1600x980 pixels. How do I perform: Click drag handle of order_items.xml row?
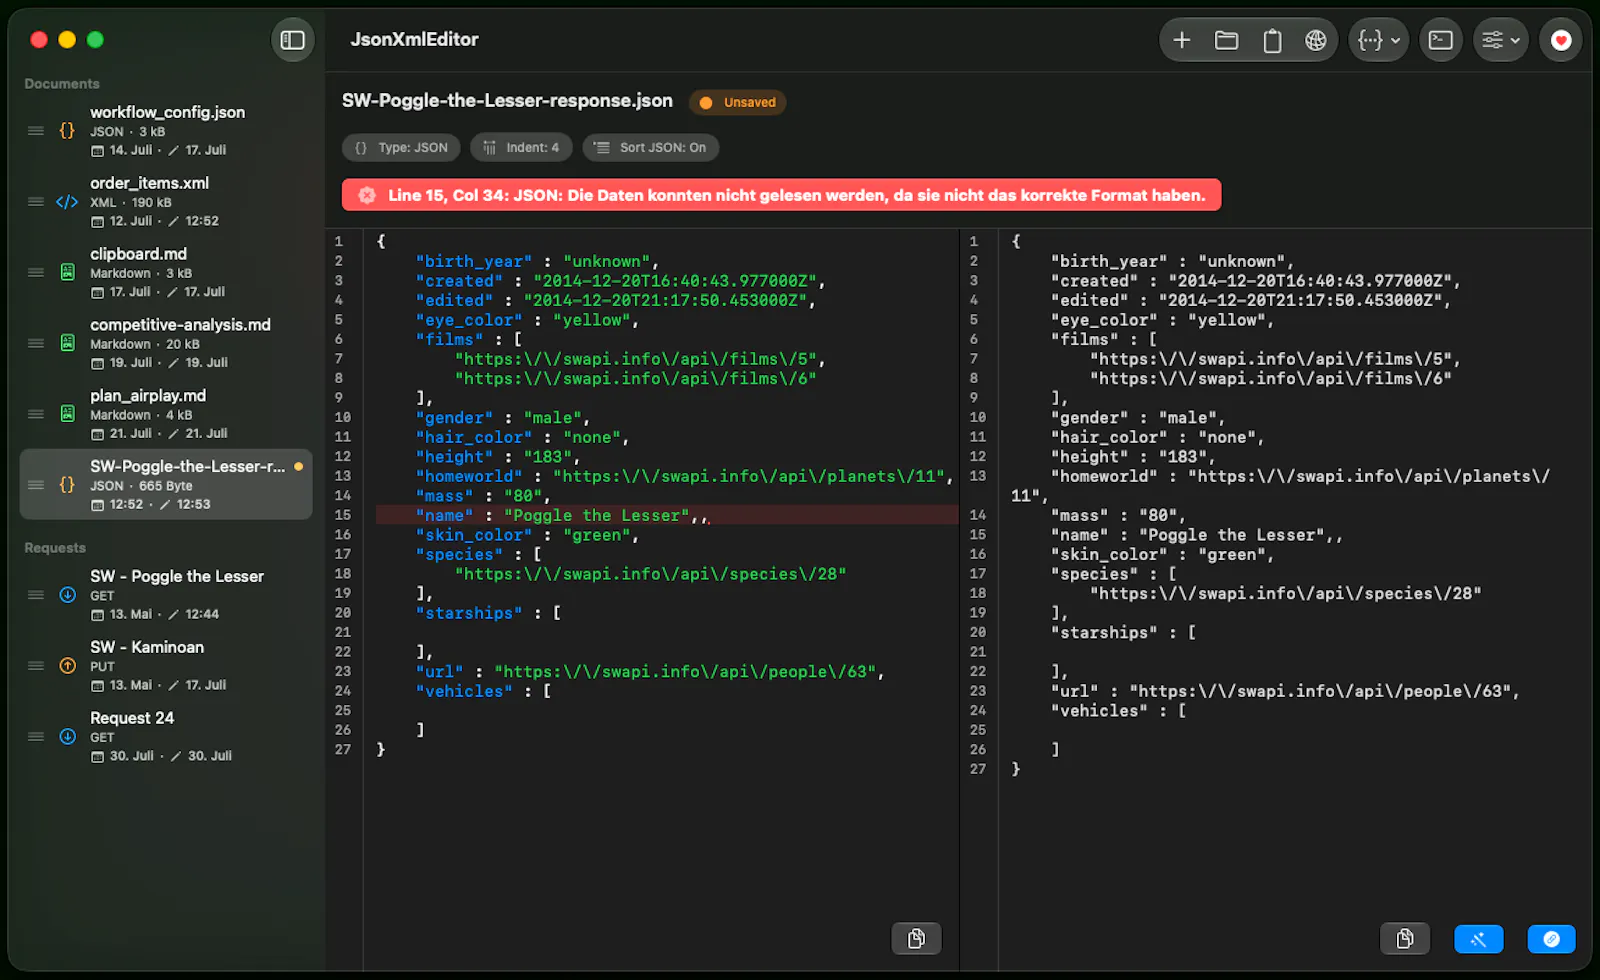coord(36,202)
